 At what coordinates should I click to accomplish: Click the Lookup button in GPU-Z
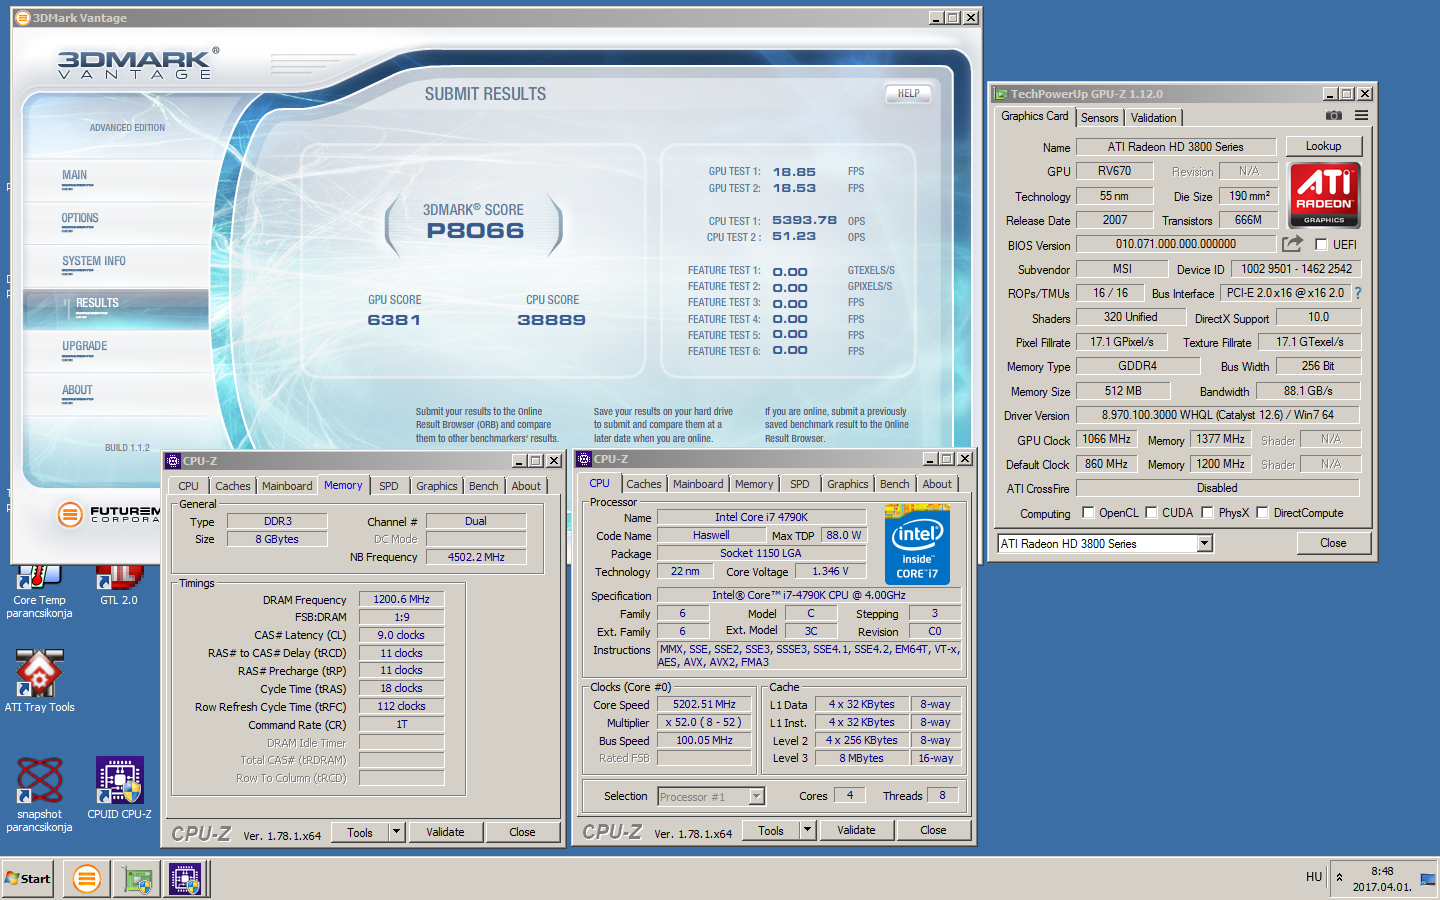1322,146
